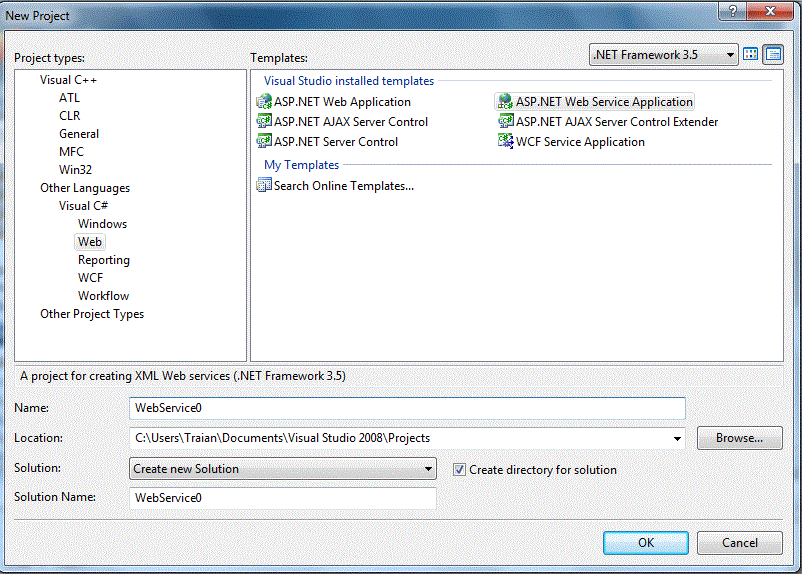Choose the Other Project Types node
Image resolution: width=802 pixels, height=574 pixels.
tap(92, 314)
